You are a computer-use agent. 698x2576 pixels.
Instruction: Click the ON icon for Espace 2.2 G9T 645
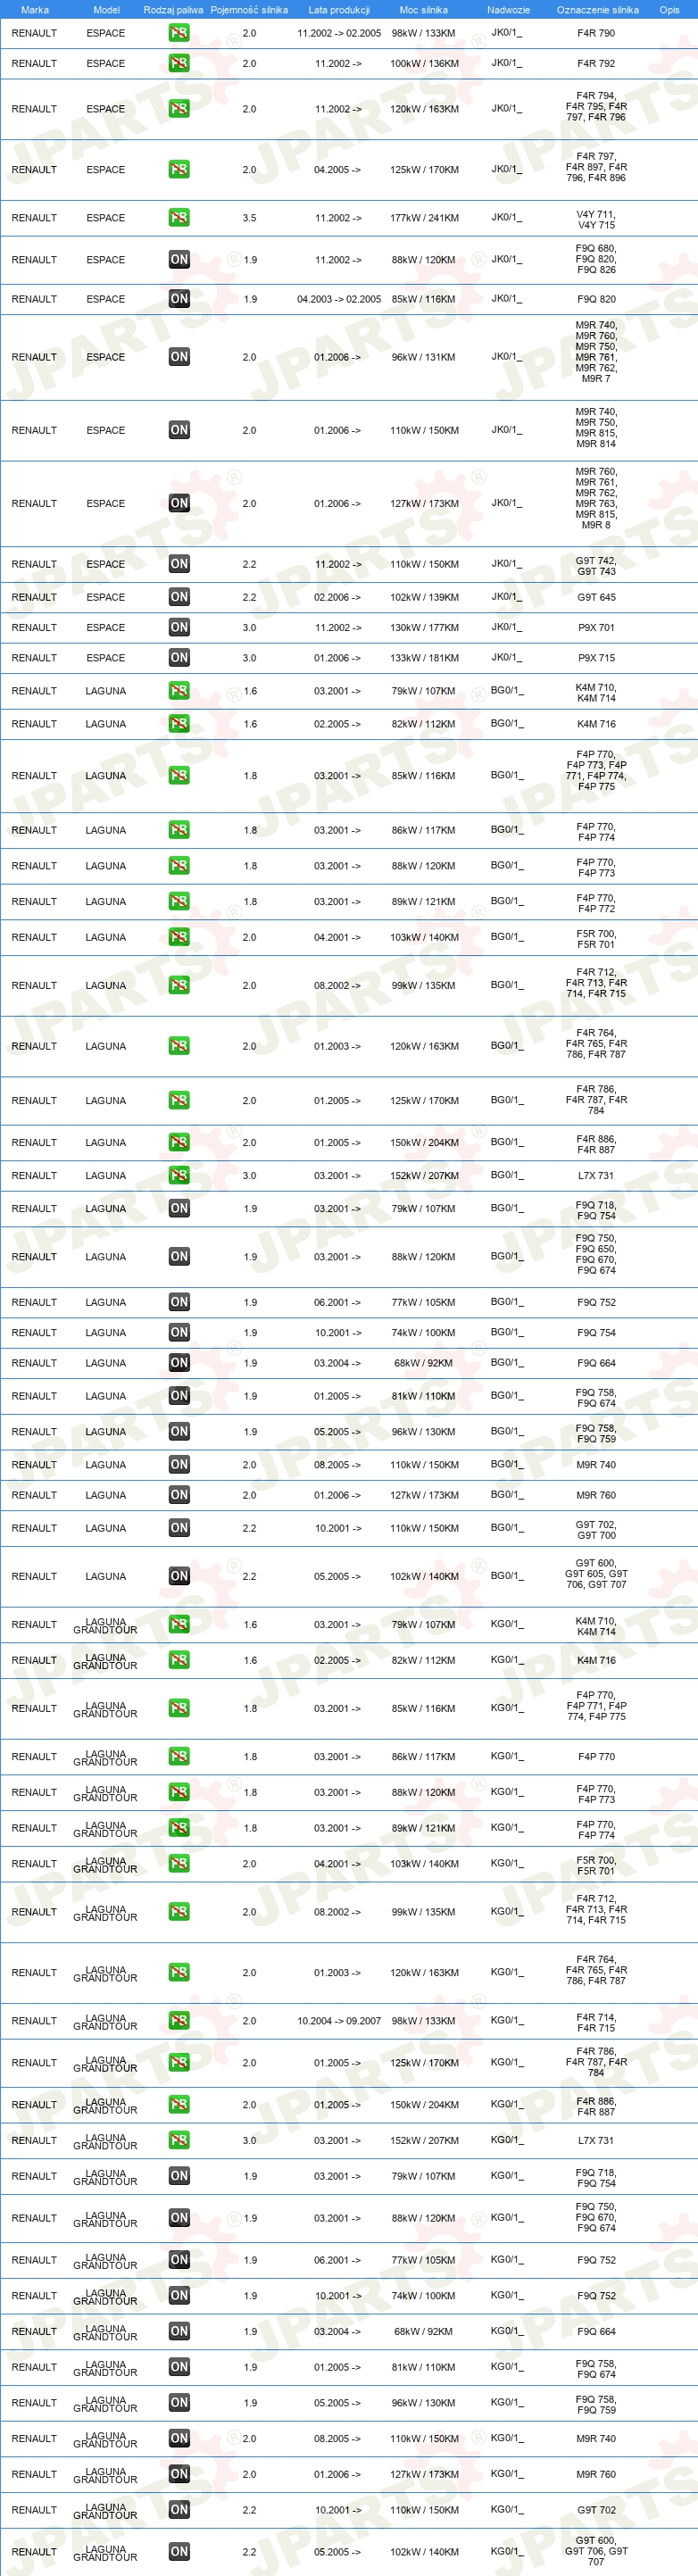coord(179,596)
